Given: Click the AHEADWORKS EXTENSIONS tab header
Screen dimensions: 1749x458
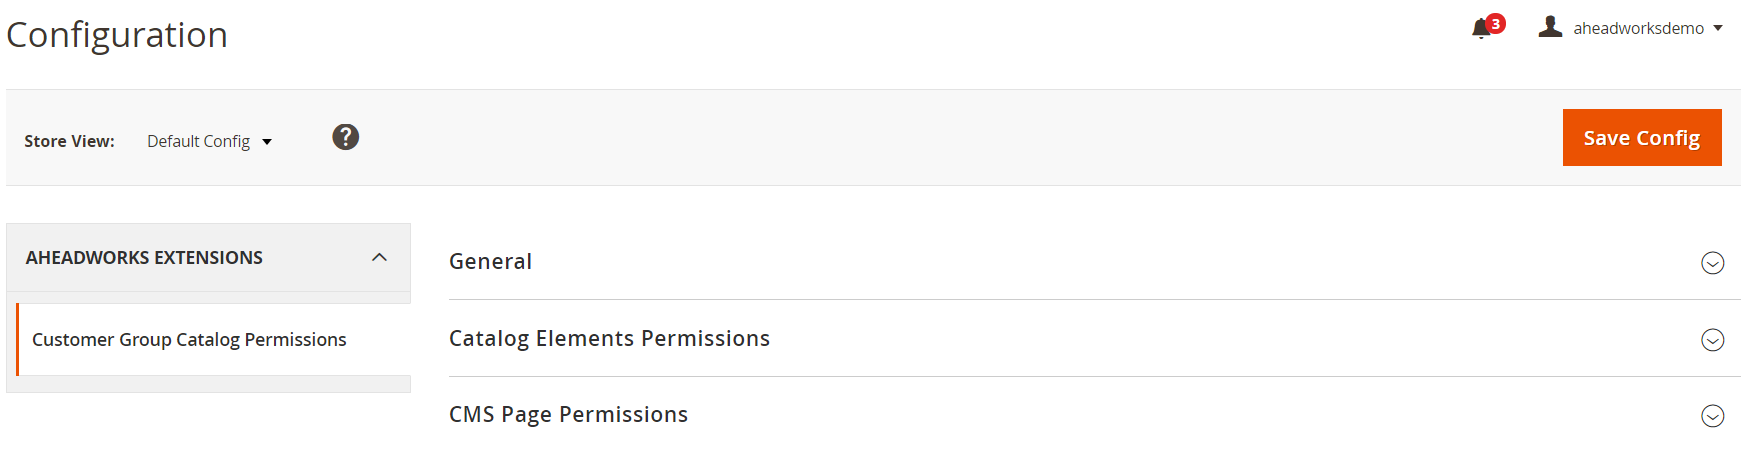Looking at the screenshot, I should pyautogui.click(x=144, y=258).
